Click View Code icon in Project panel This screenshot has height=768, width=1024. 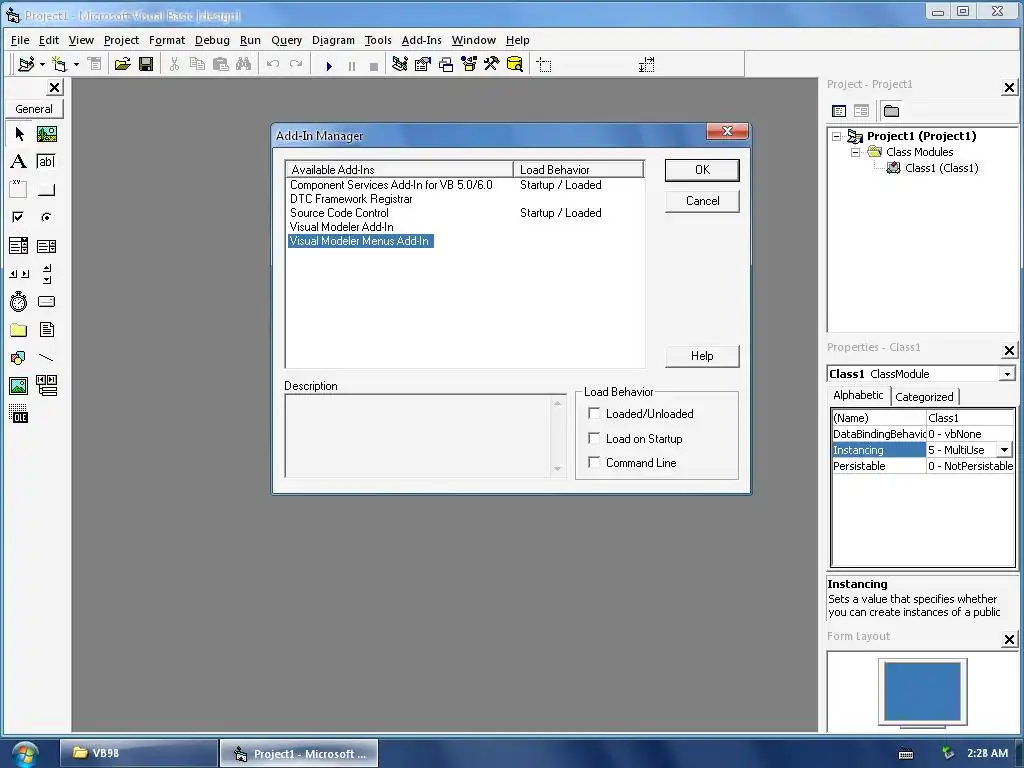(839, 111)
